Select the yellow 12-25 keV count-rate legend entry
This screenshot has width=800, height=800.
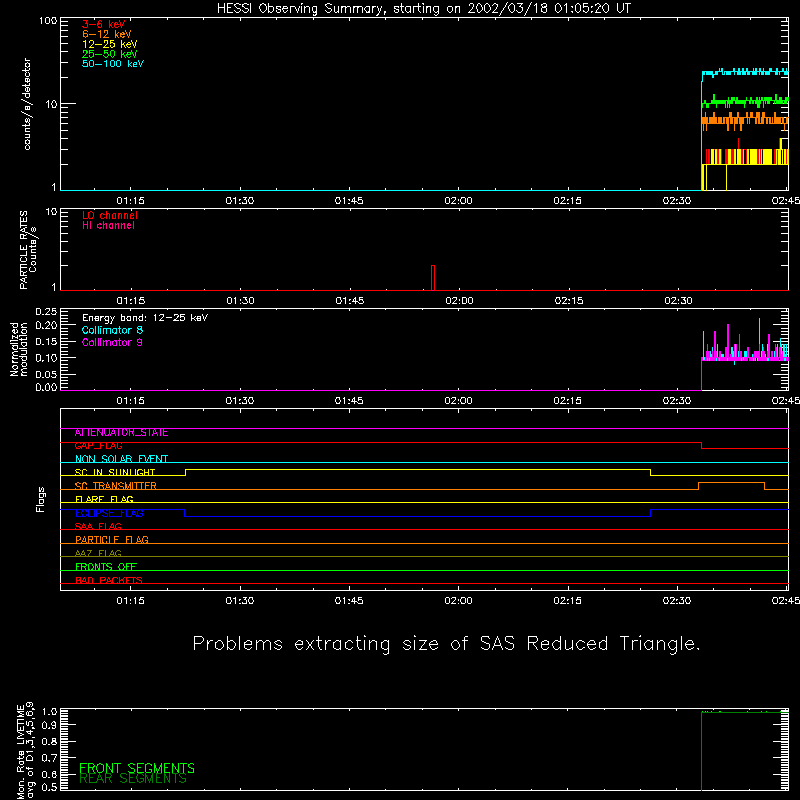[110, 44]
